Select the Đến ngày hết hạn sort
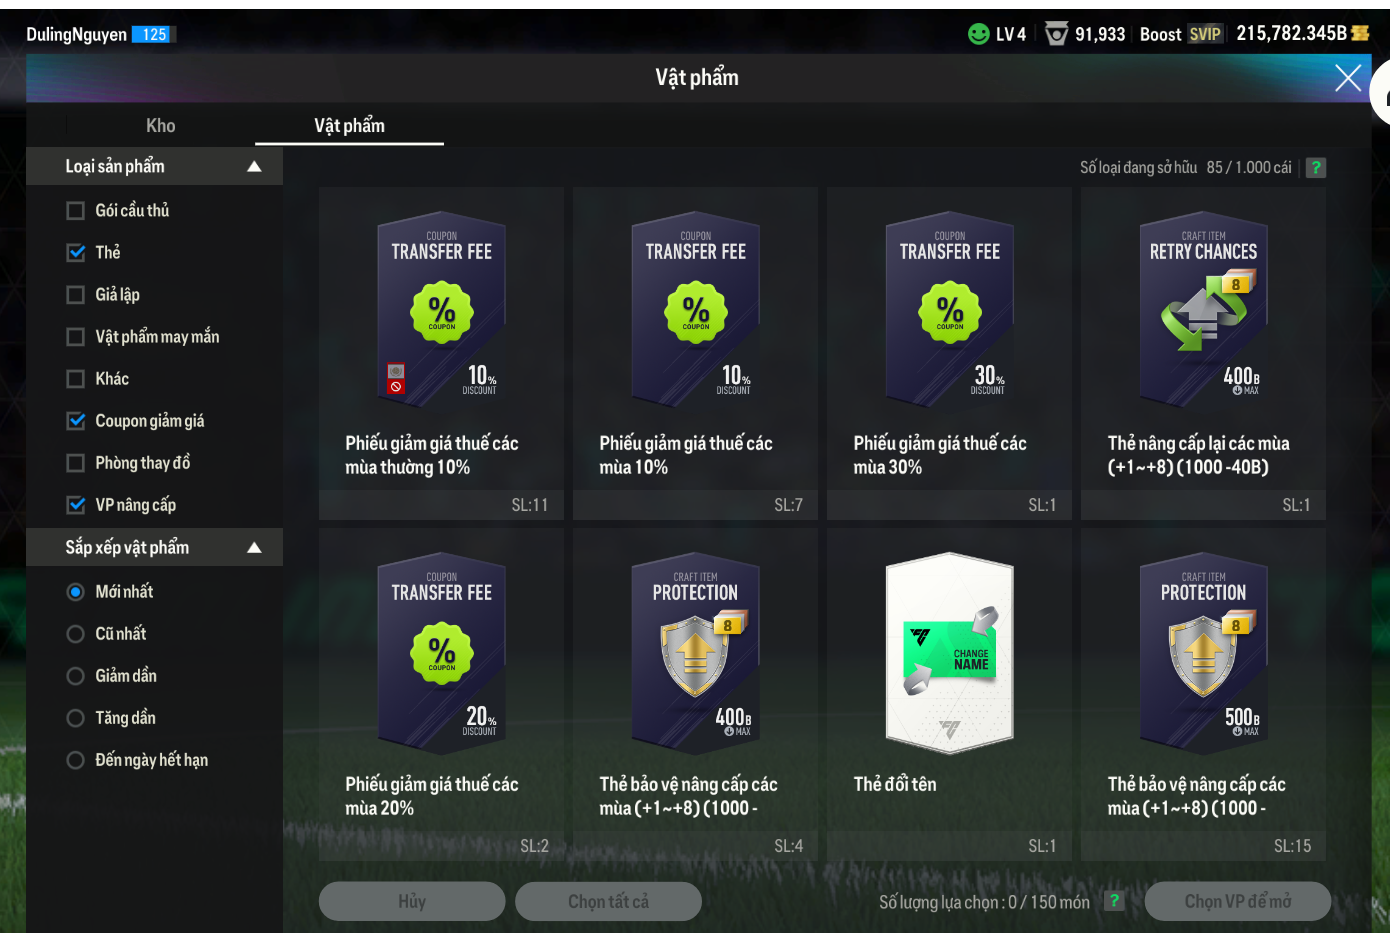The height and width of the screenshot is (933, 1390). [x=75, y=760]
